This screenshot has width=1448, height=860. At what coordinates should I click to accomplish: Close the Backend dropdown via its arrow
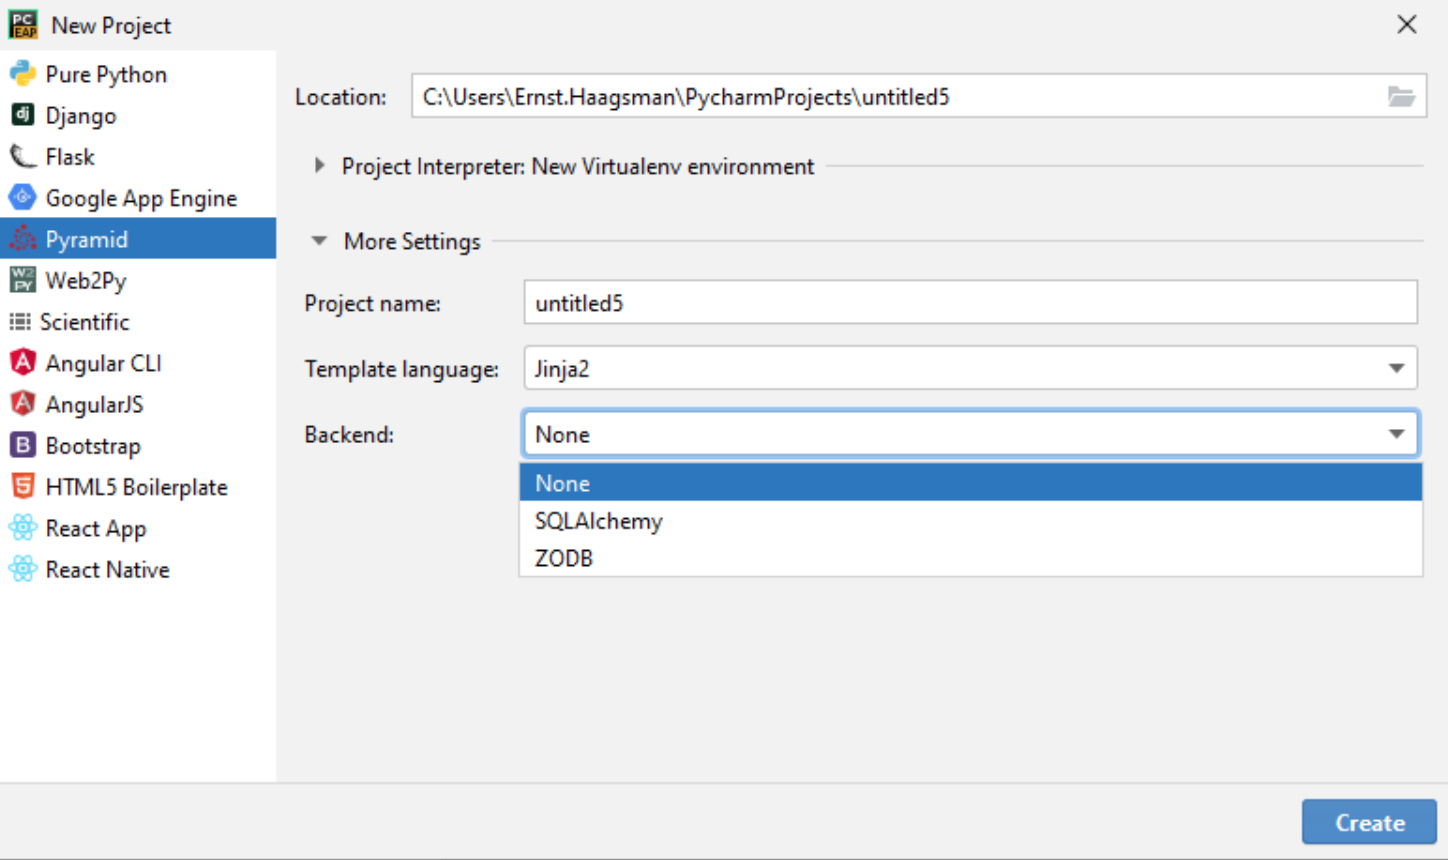[1396, 434]
